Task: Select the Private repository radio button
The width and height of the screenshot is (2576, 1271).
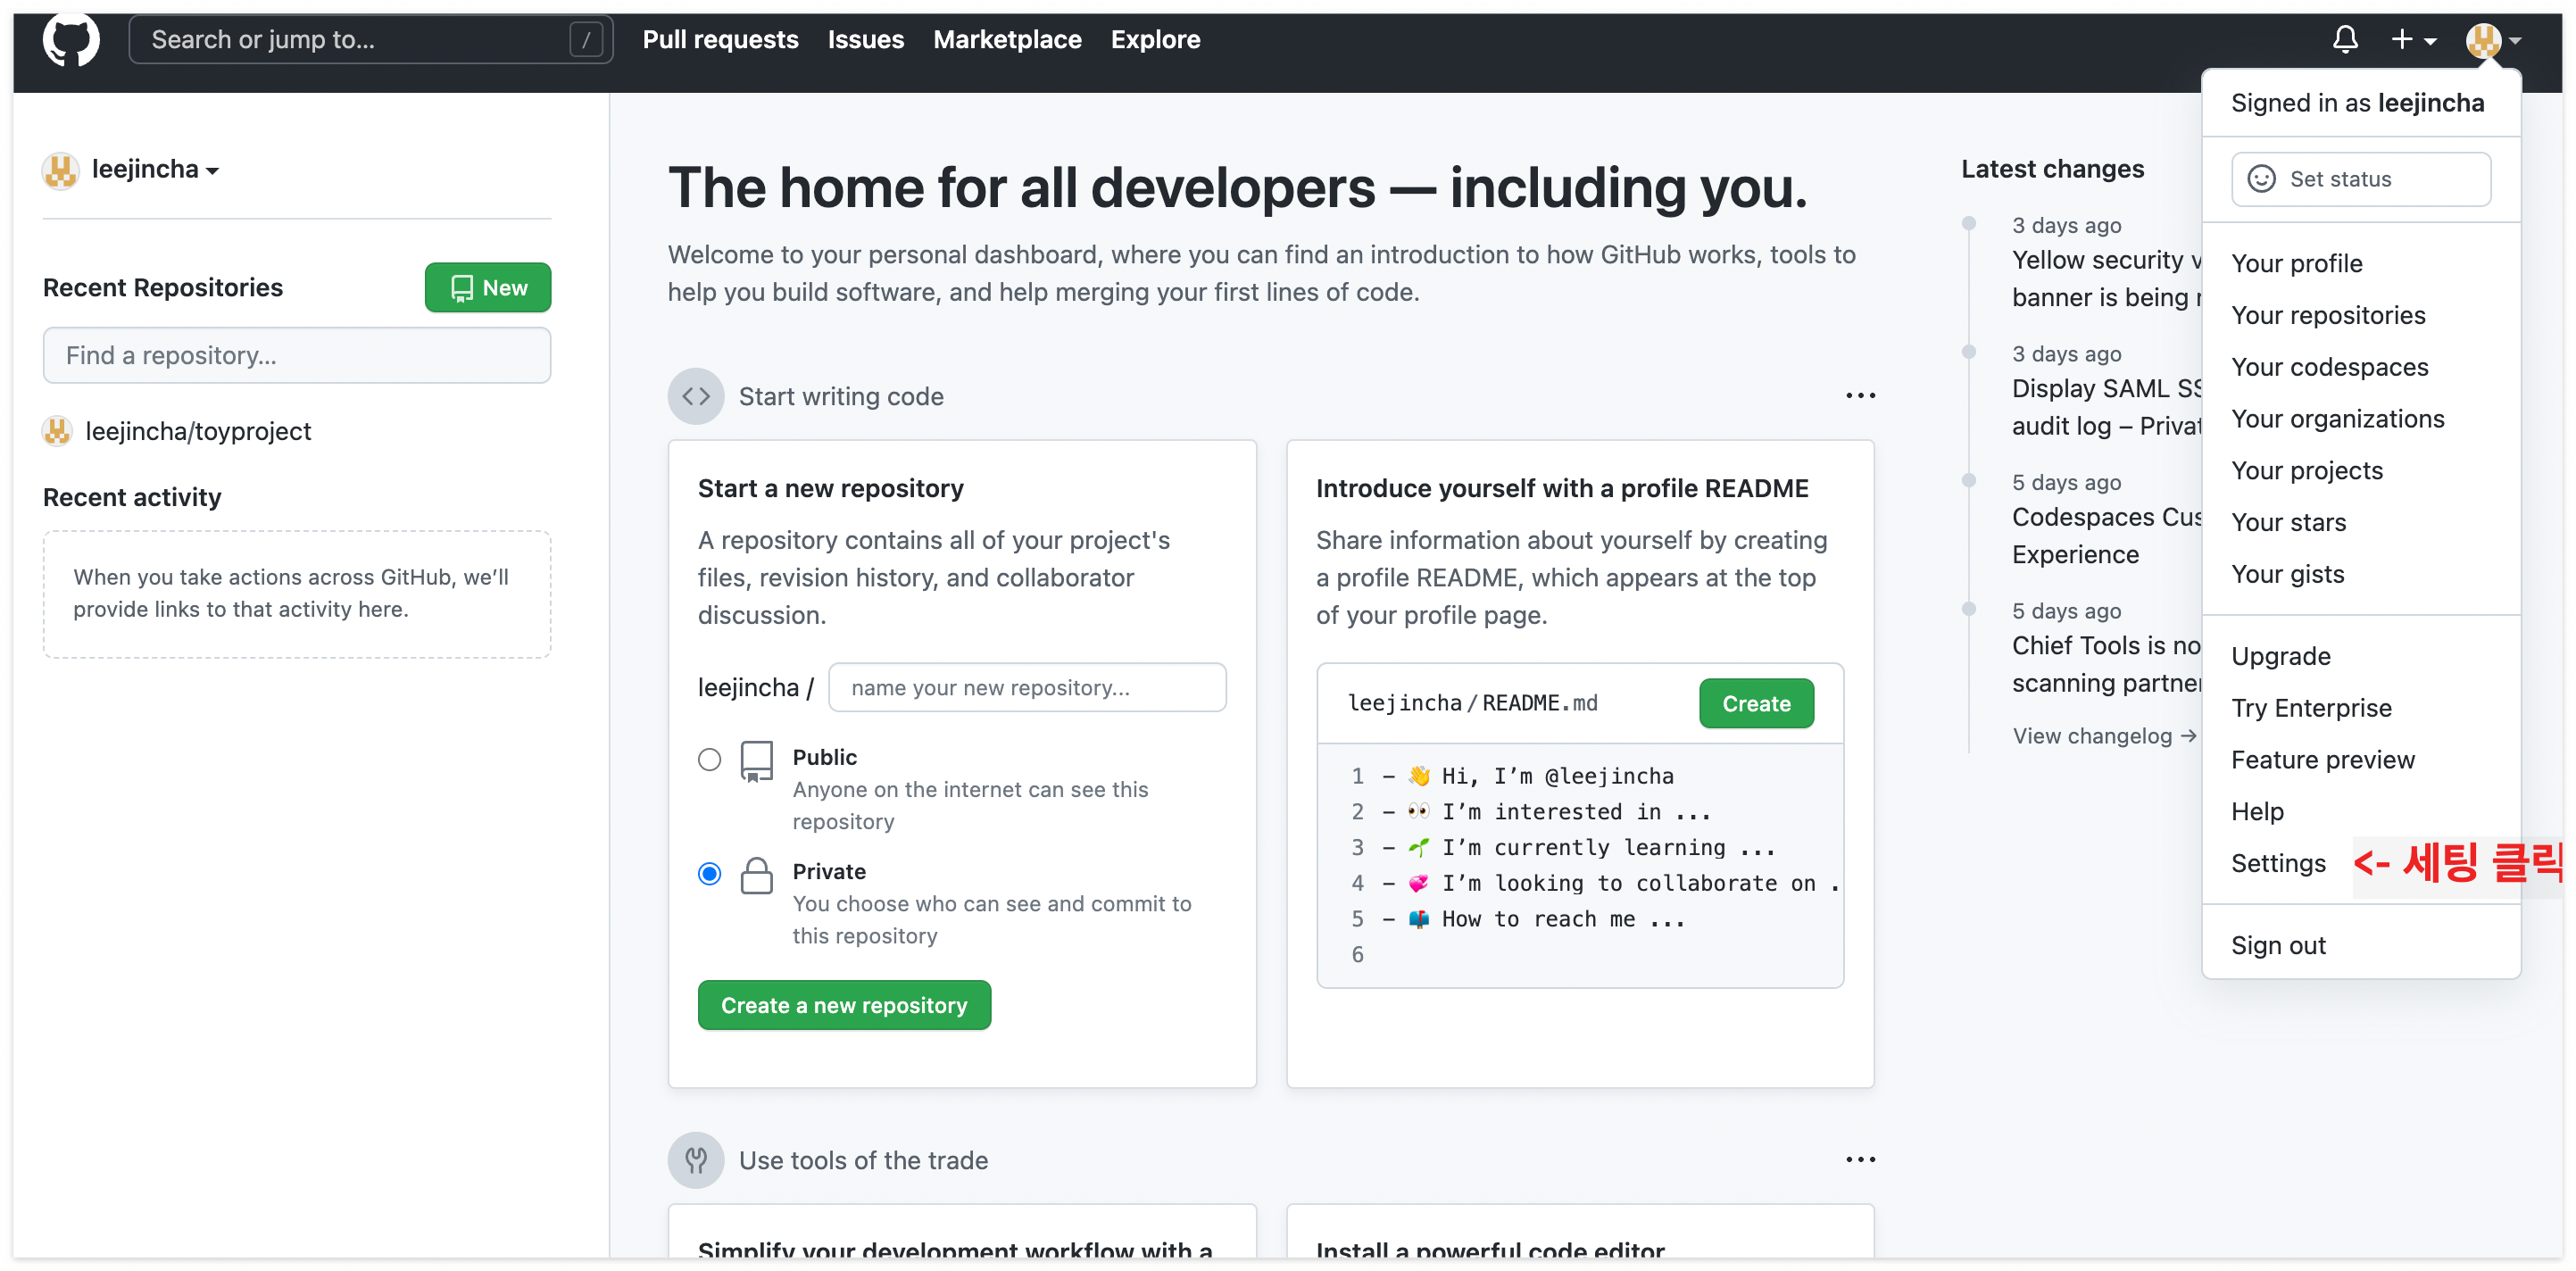Action: click(x=709, y=873)
